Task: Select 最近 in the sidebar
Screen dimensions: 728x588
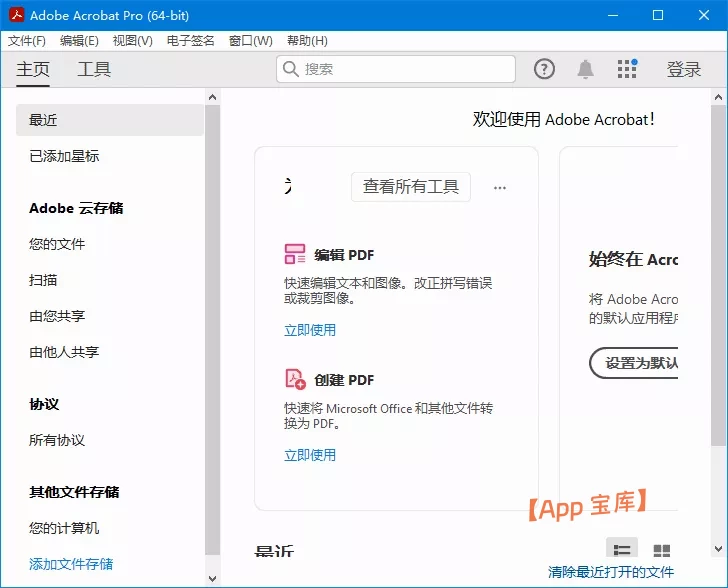Action: [110, 120]
